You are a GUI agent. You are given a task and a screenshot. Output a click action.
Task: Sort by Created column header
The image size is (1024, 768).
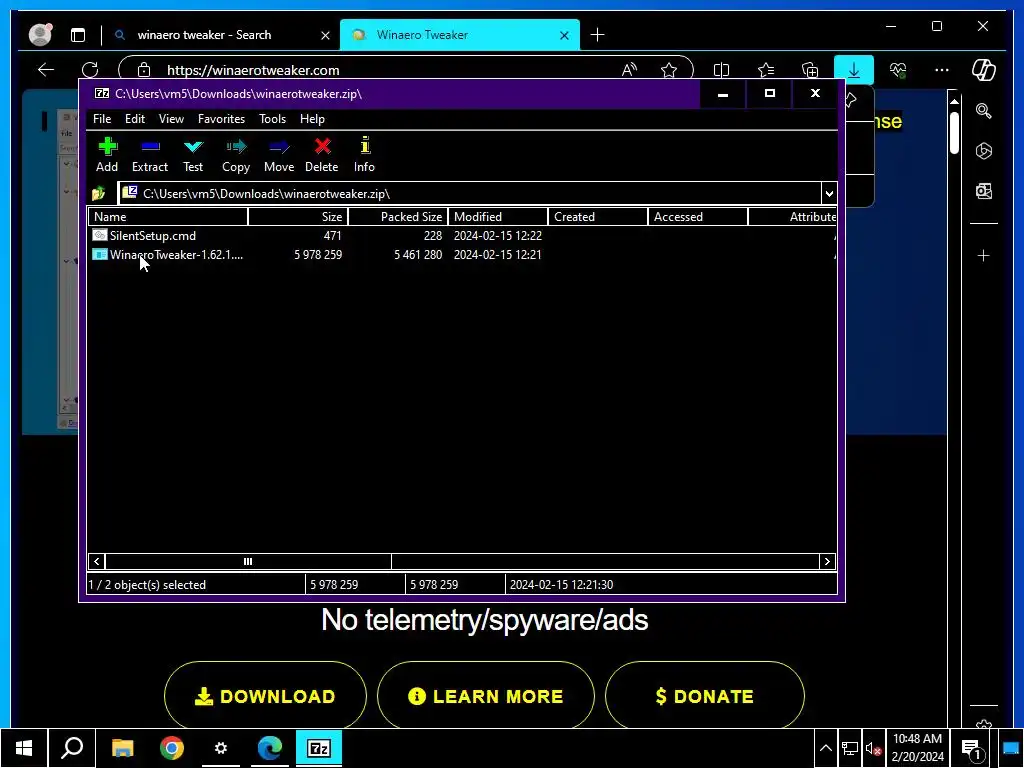pos(598,217)
